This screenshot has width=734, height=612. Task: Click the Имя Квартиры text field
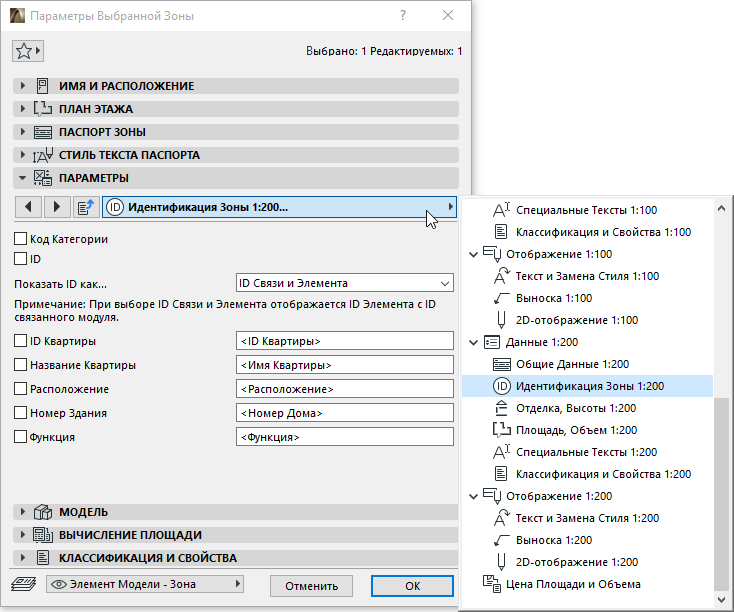[x=345, y=365]
